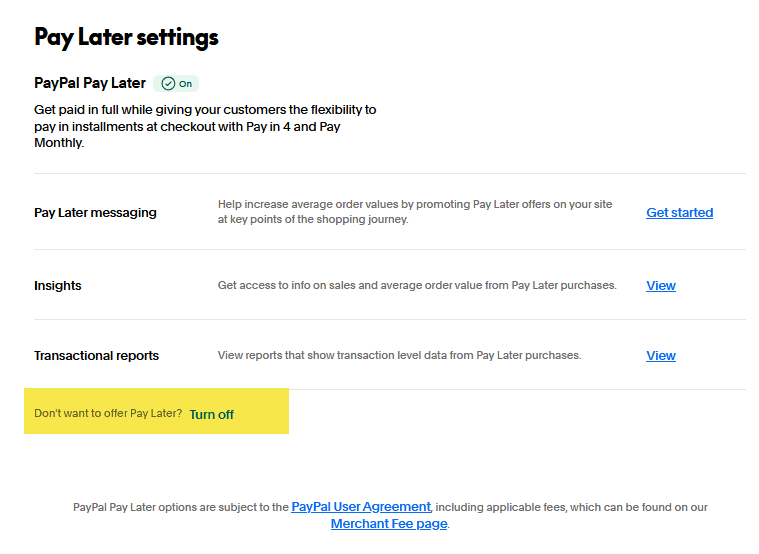759x554 pixels.
Task: Click the PayPal Pay Later subheading
Action: point(90,83)
